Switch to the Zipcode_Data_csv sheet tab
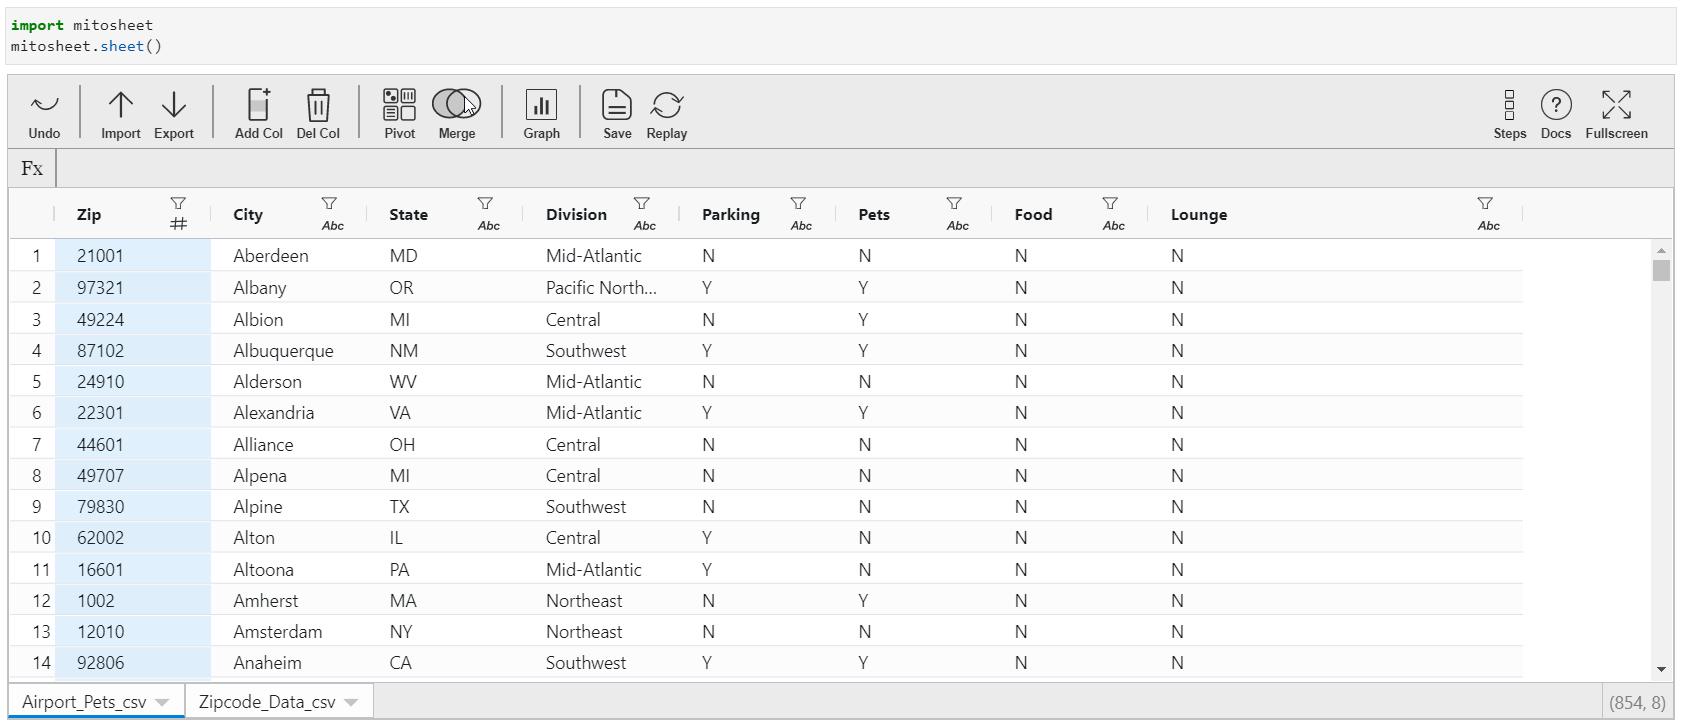This screenshot has height=727, width=1683. [267, 702]
